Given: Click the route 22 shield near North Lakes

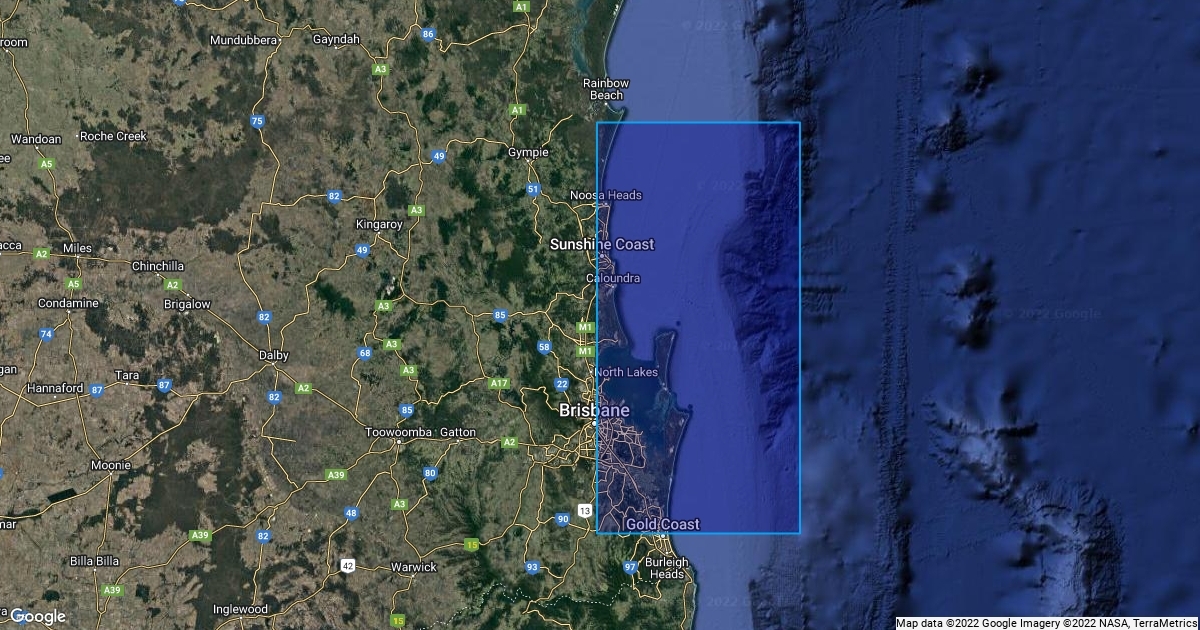Looking at the screenshot, I should [x=562, y=384].
